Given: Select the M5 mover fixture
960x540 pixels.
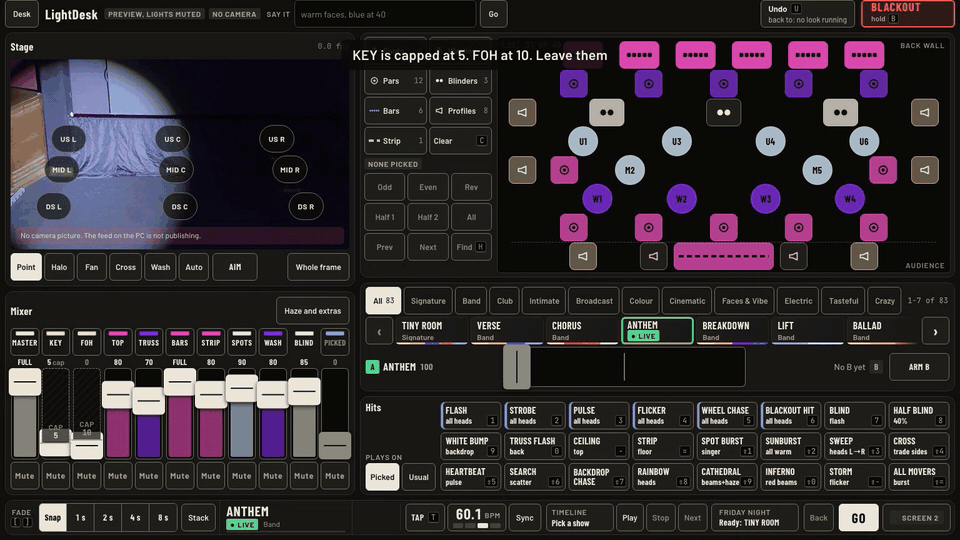Looking at the screenshot, I should tap(817, 170).
